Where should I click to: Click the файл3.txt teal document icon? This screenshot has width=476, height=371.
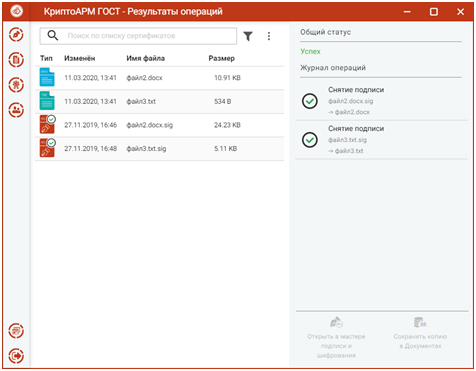coord(47,101)
